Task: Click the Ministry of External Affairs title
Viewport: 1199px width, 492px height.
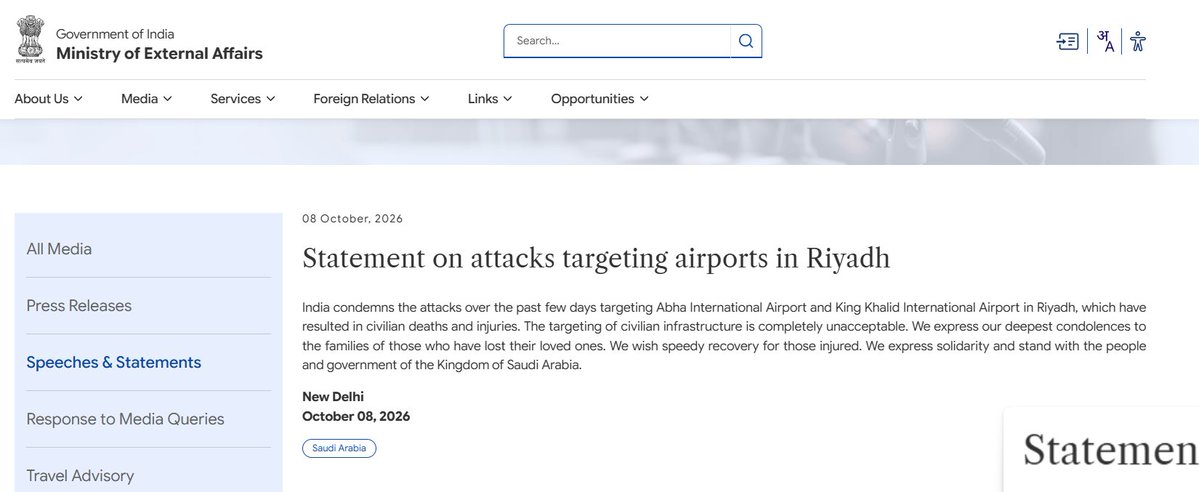Action: tap(159, 54)
